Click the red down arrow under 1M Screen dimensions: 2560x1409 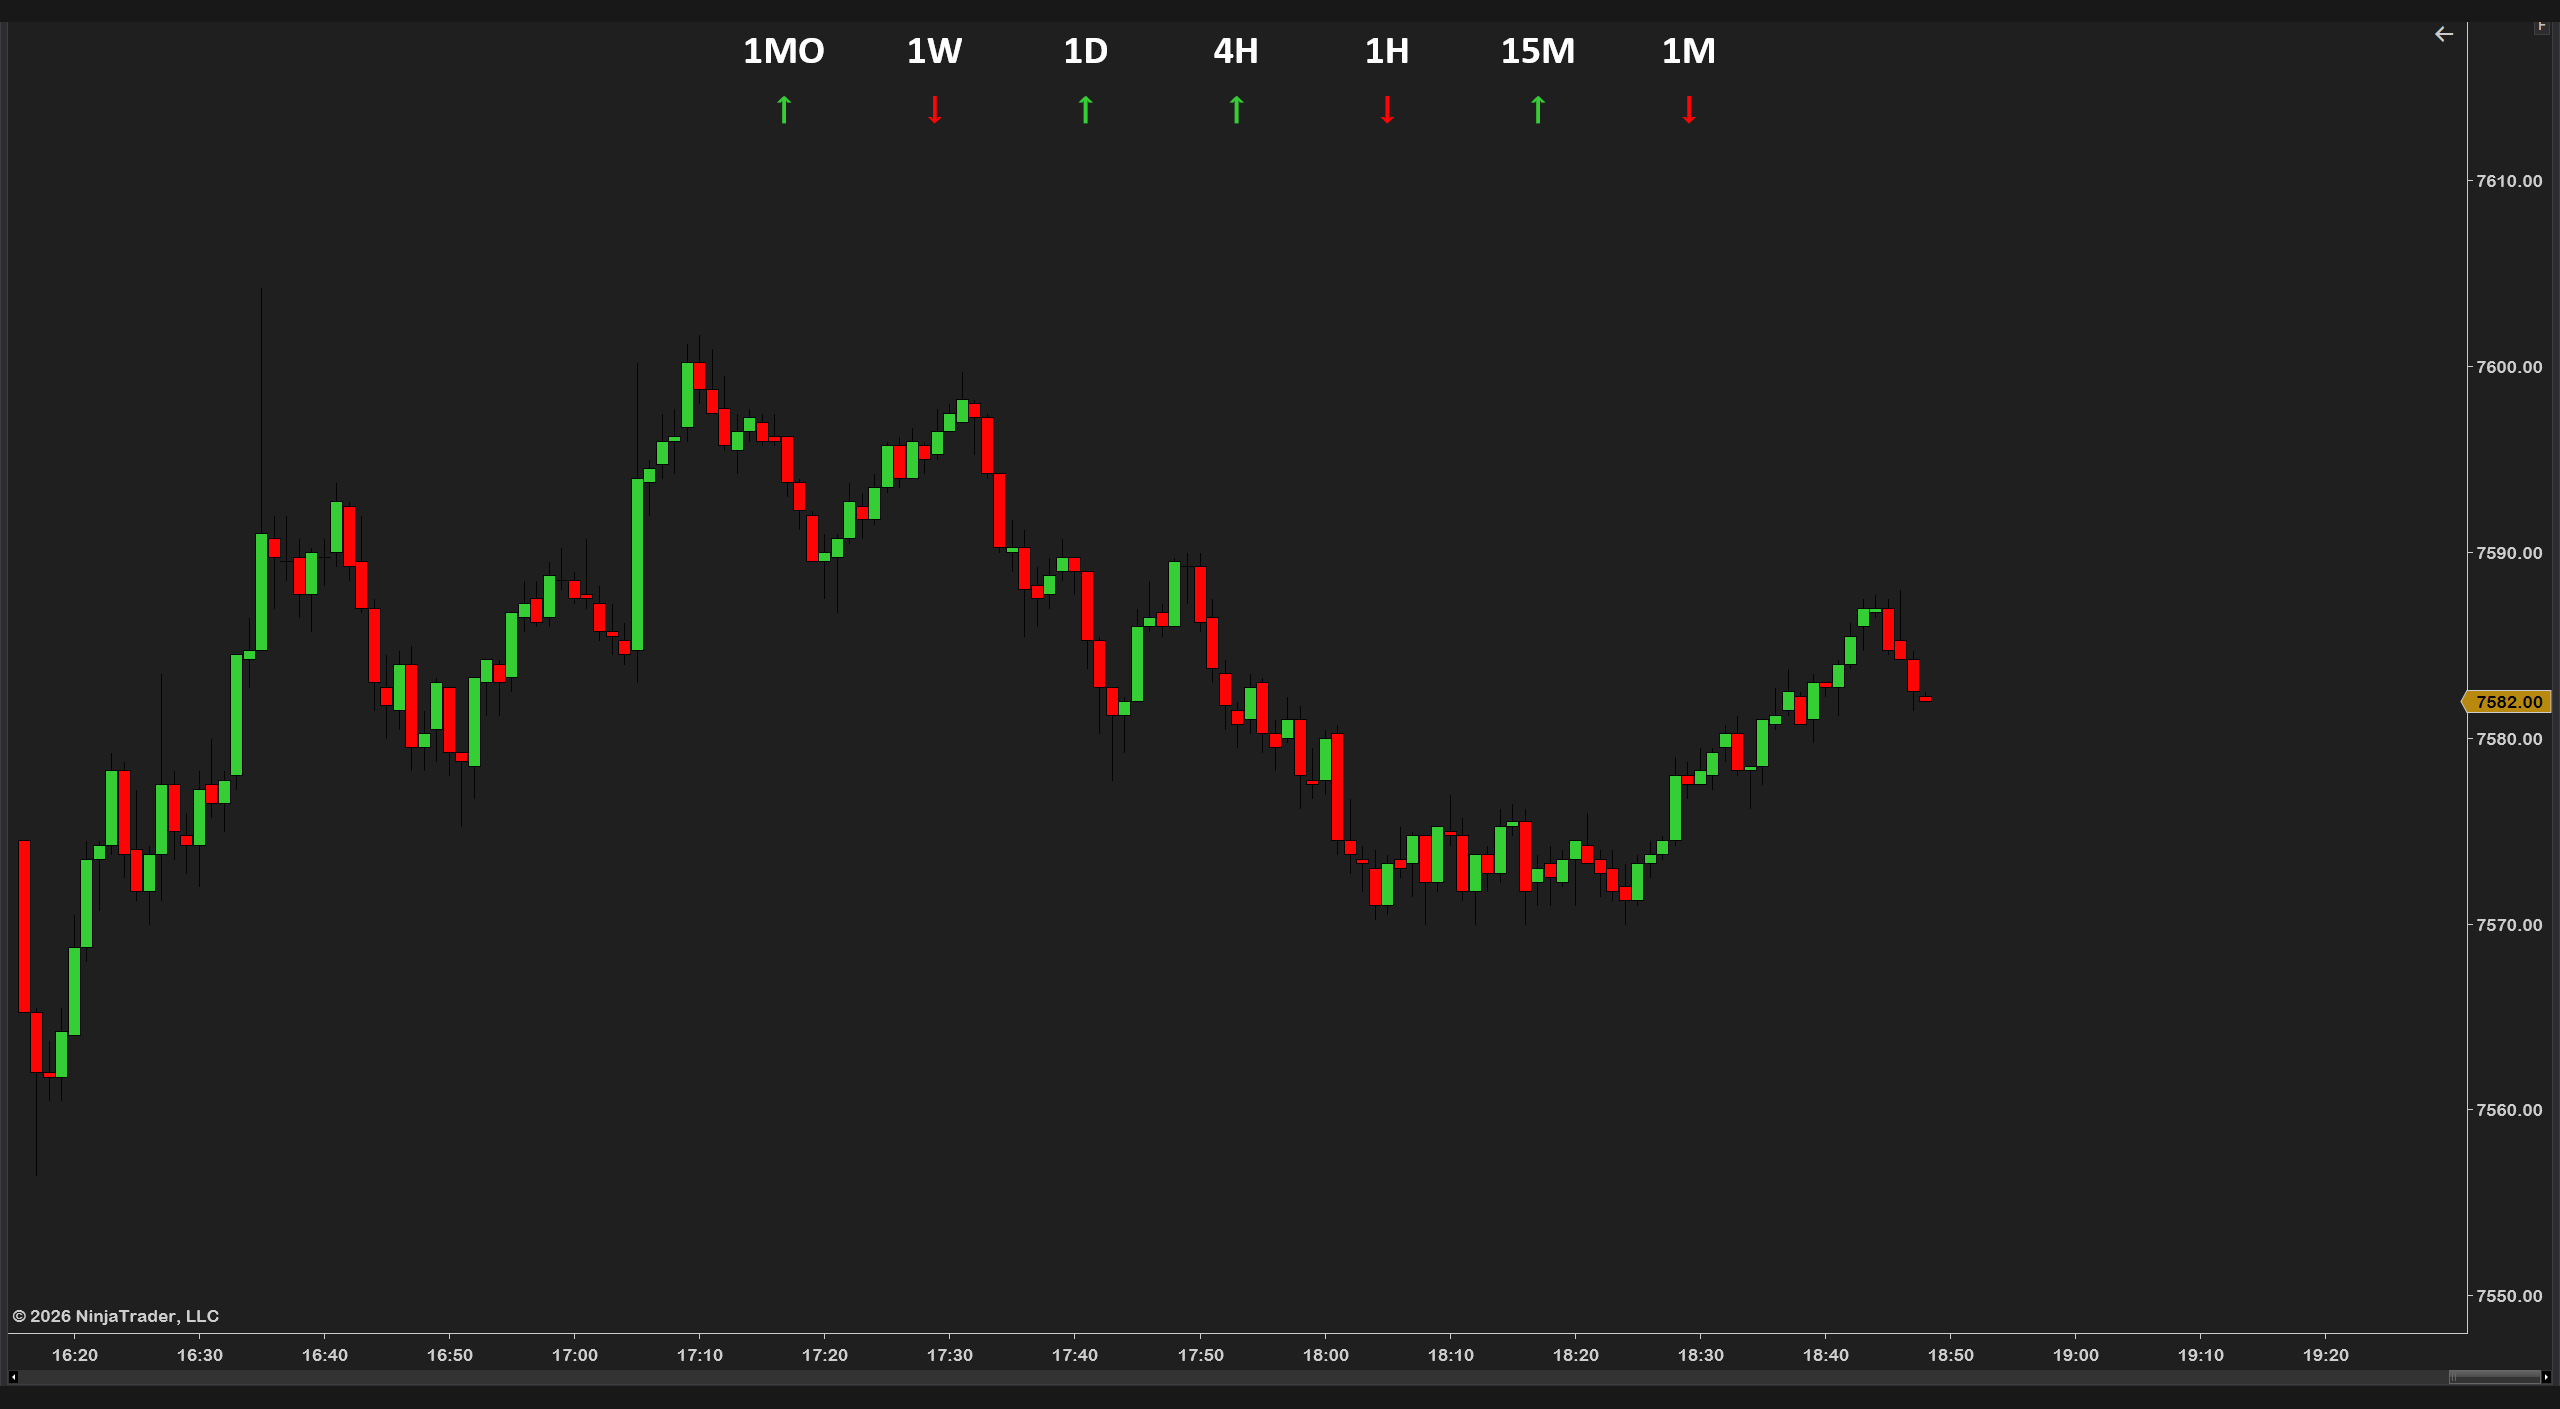(x=1689, y=109)
